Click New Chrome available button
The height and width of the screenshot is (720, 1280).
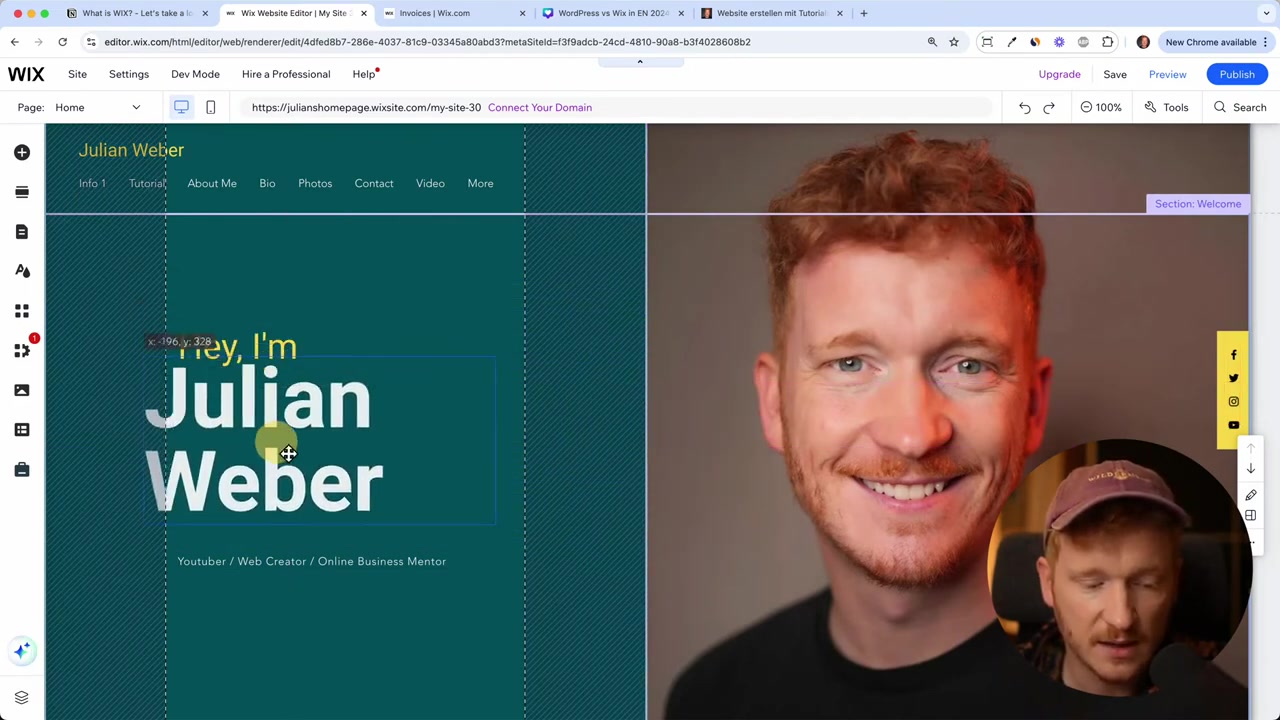(1217, 42)
